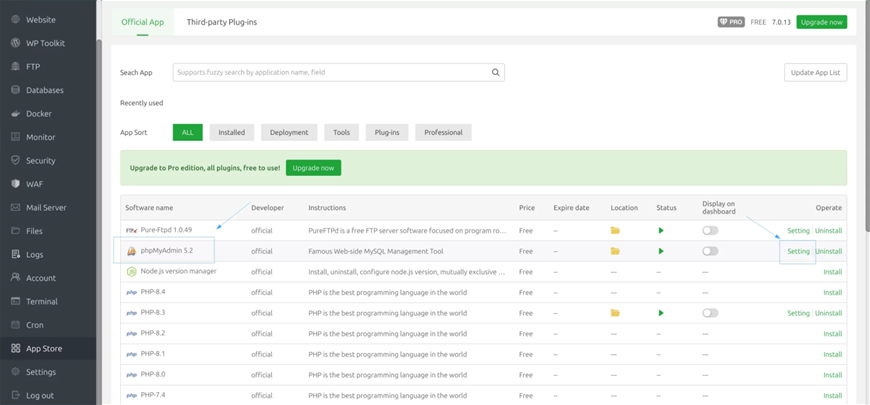Click the Account person icon
Viewport: 870px width, 405px height.
point(16,278)
